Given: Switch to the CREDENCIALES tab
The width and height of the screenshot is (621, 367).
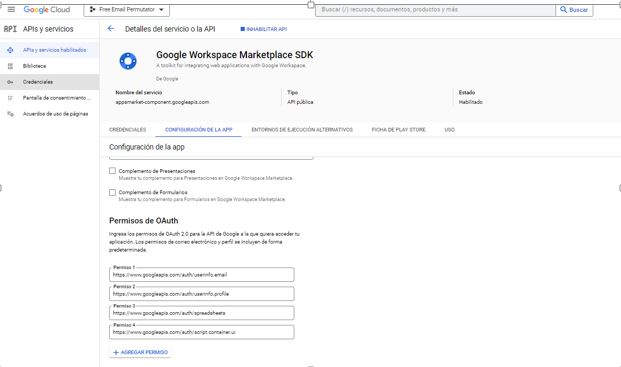Looking at the screenshot, I should tap(128, 129).
